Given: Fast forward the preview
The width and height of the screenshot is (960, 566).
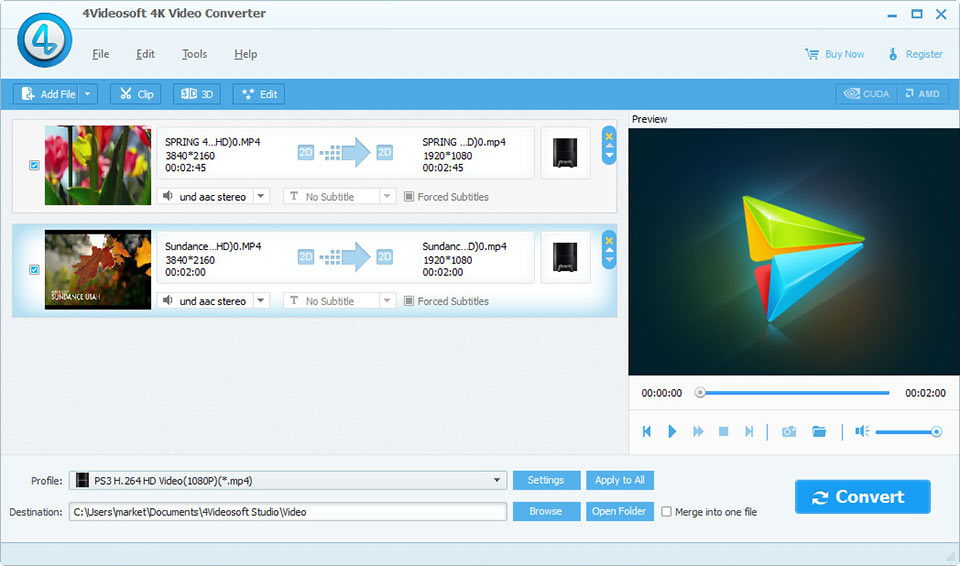Looking at the screenshot, I should (698, 431).
